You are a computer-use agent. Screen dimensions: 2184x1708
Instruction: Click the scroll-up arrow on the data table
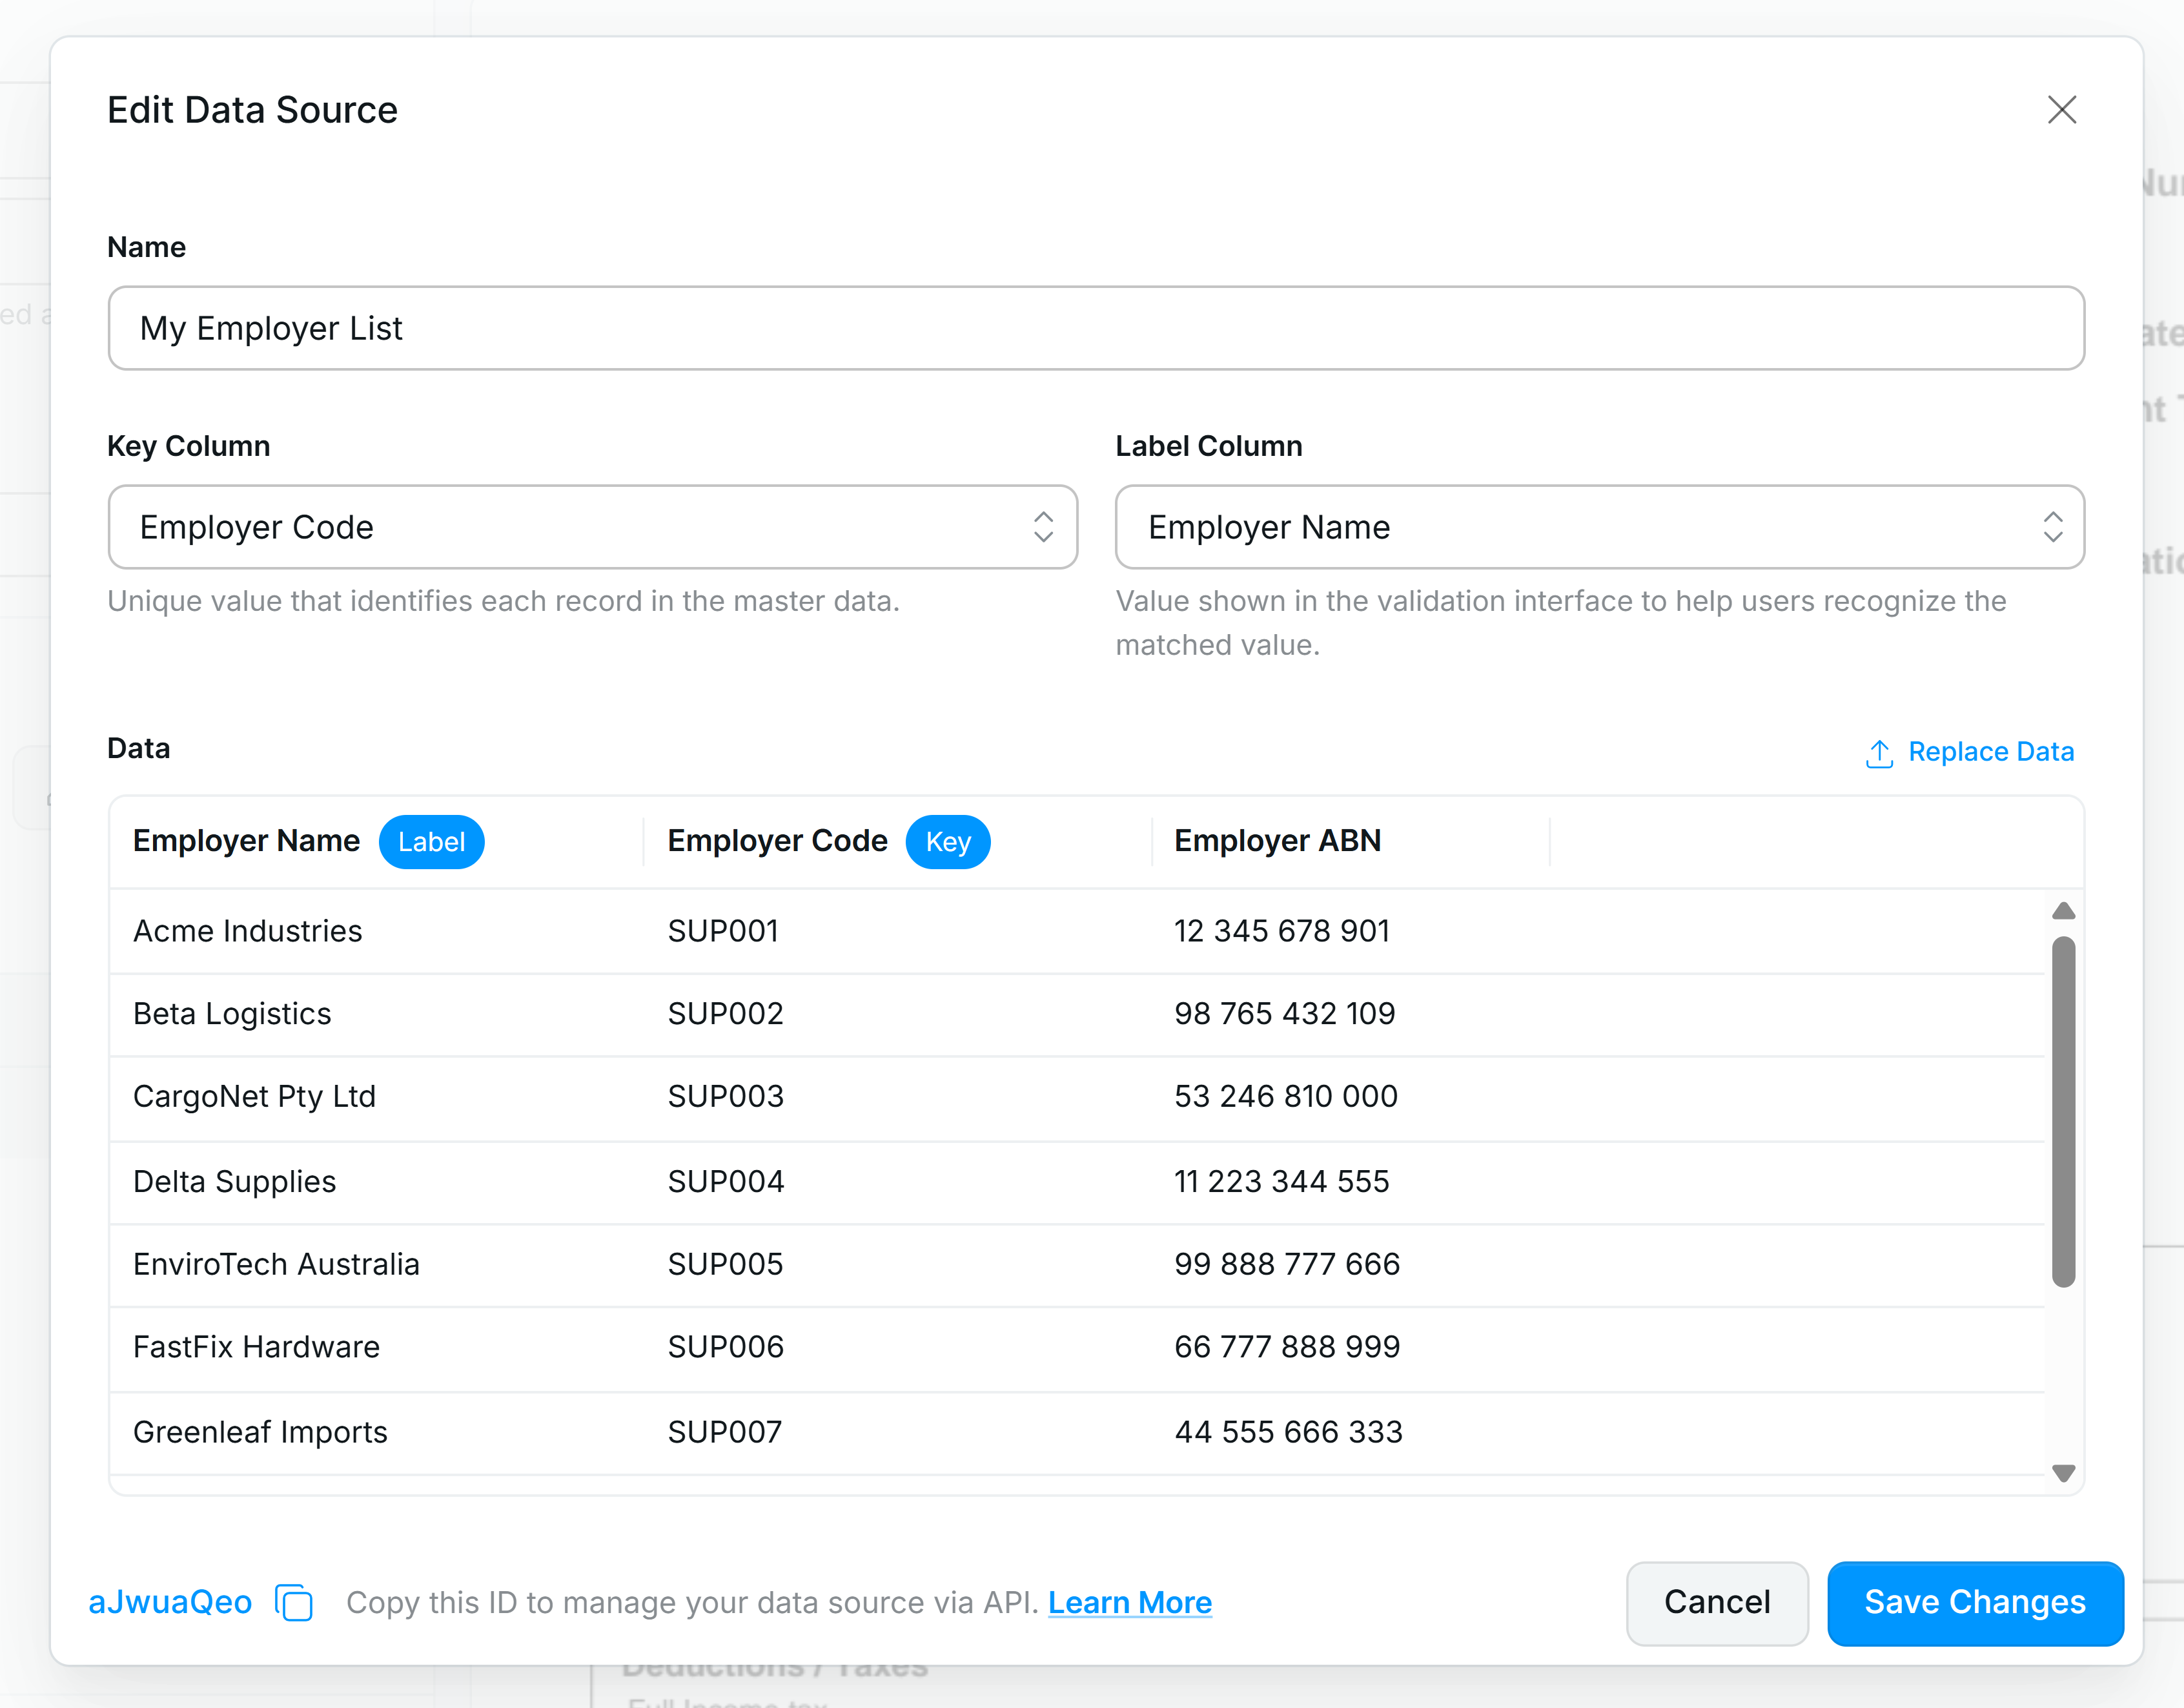coord(2062,911)
